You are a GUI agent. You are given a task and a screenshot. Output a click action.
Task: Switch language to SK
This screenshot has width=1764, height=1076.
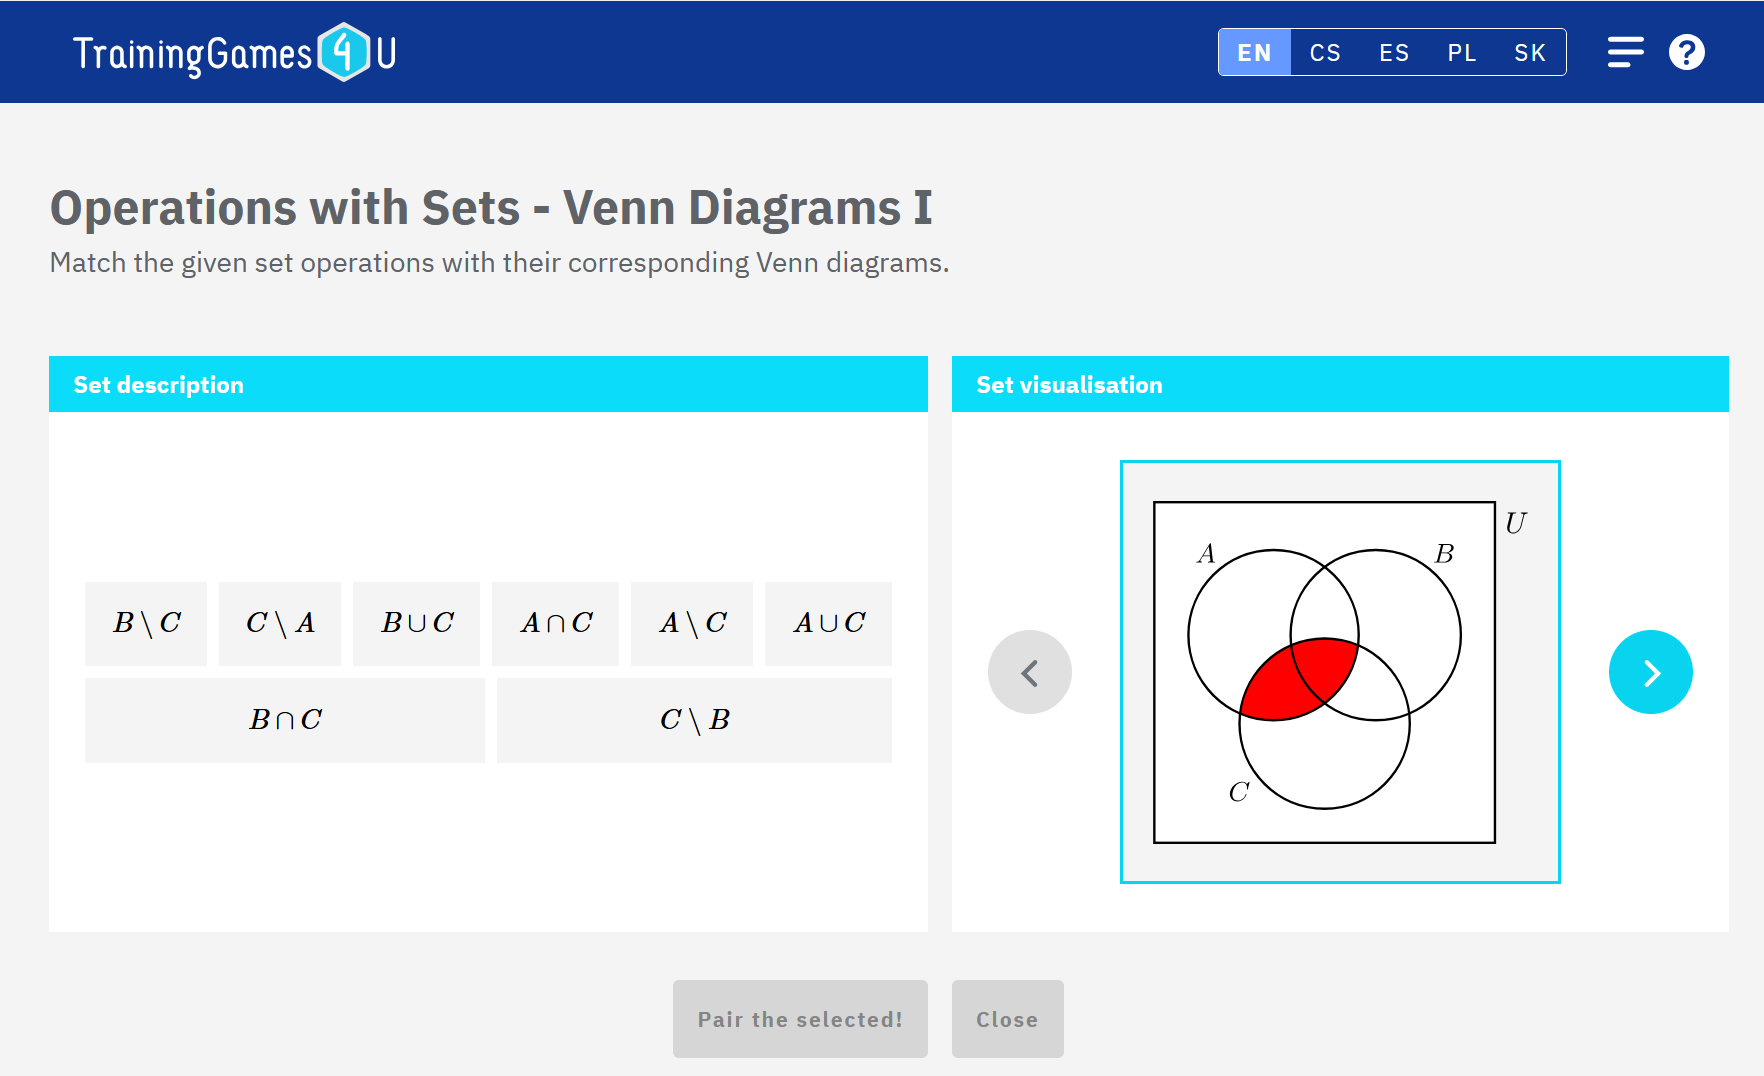(x=1530, y=52)
